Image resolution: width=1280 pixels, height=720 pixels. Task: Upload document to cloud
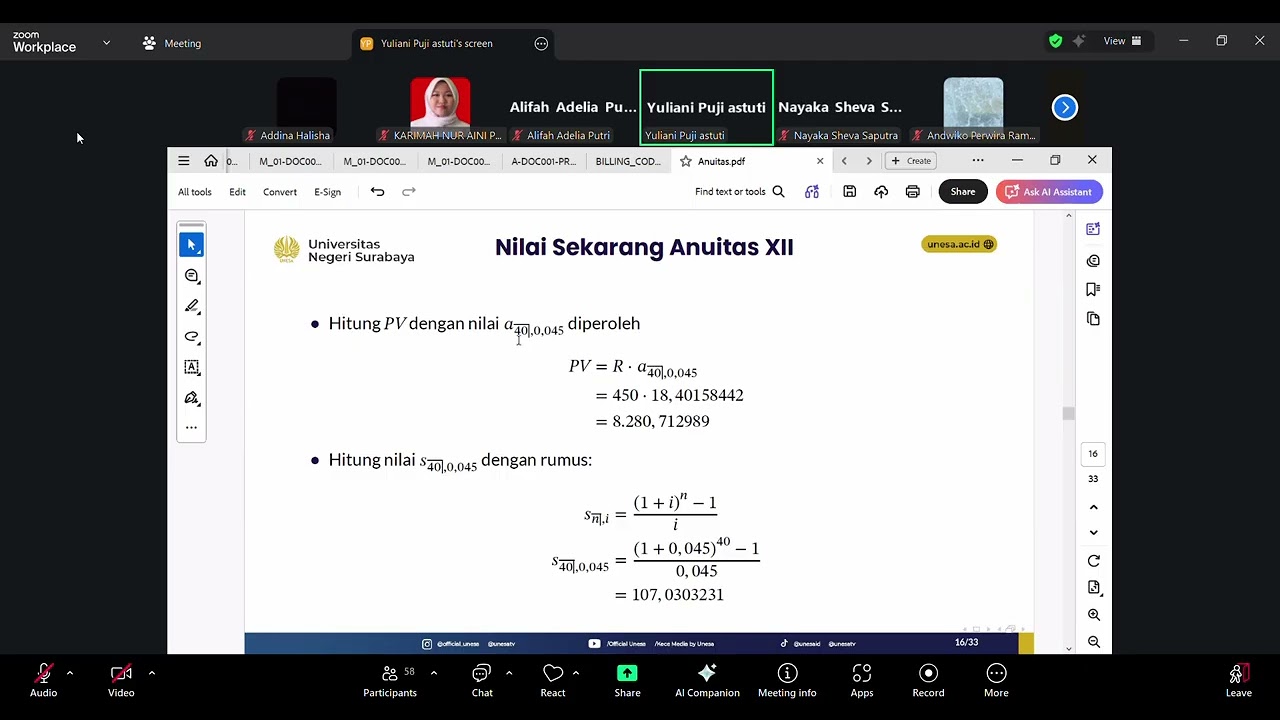[x=881, y=192]
